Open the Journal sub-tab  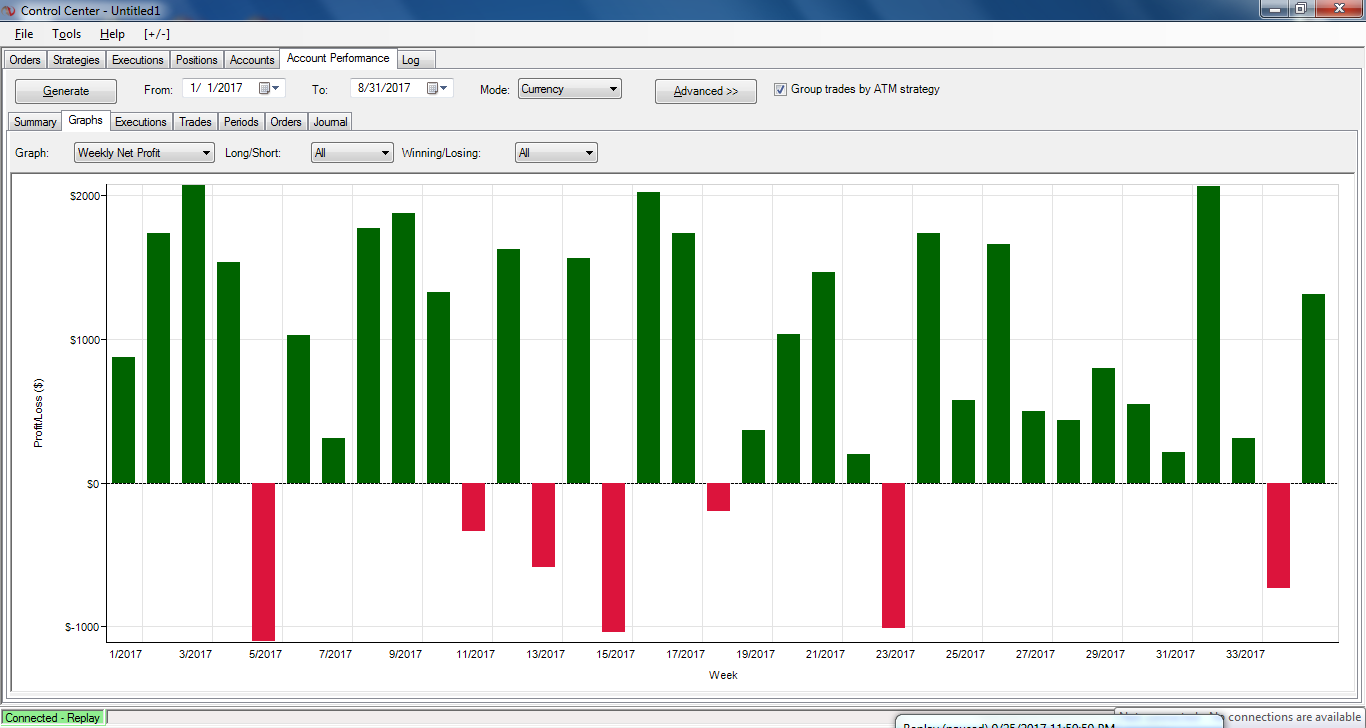click(330, 122)
